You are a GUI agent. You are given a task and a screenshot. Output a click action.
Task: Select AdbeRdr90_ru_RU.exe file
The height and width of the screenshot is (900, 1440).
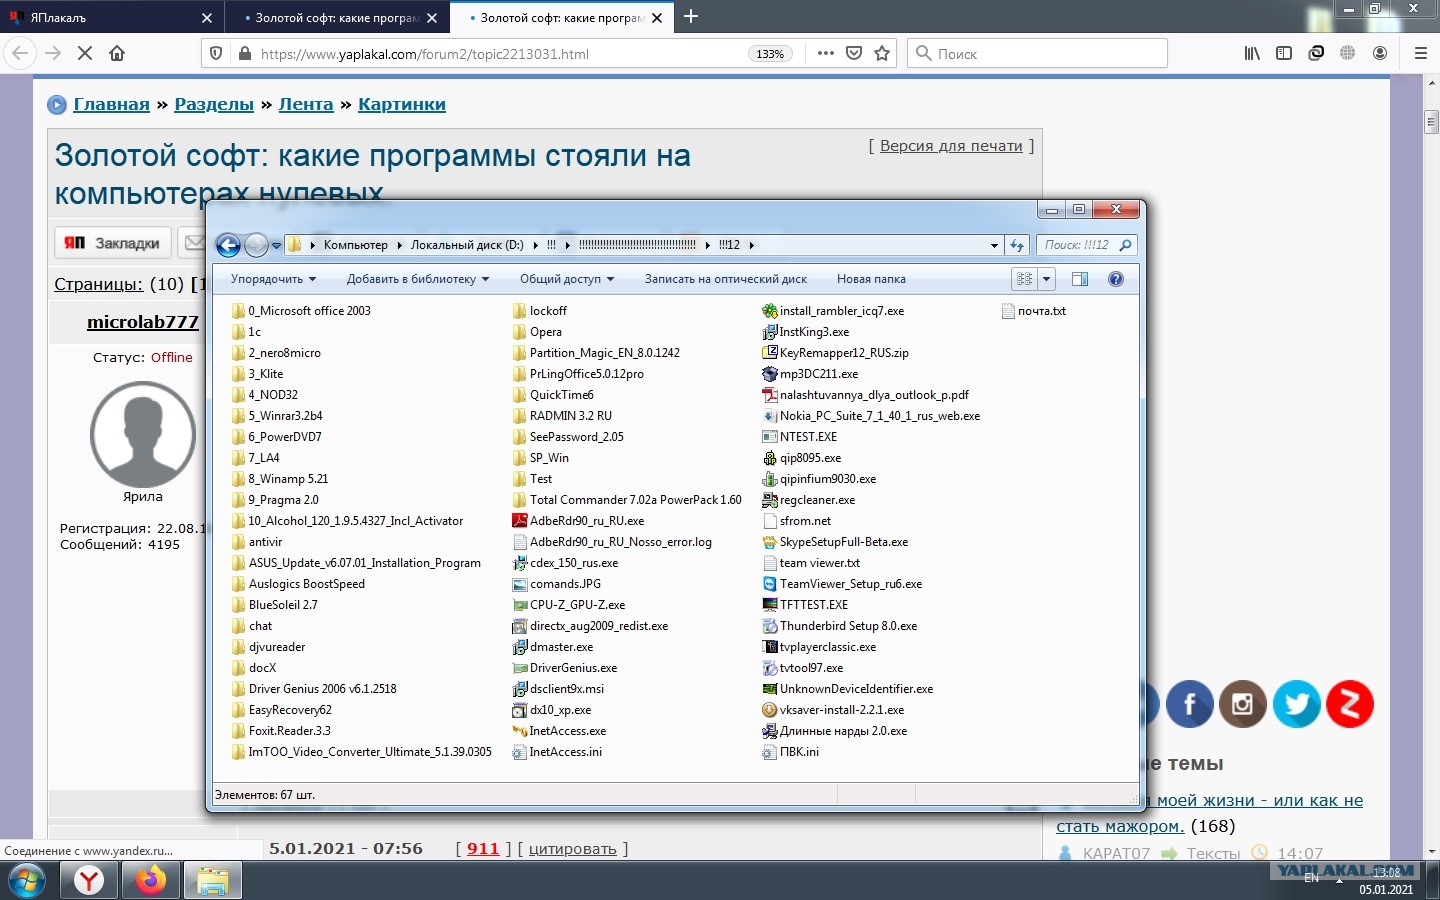578,521
